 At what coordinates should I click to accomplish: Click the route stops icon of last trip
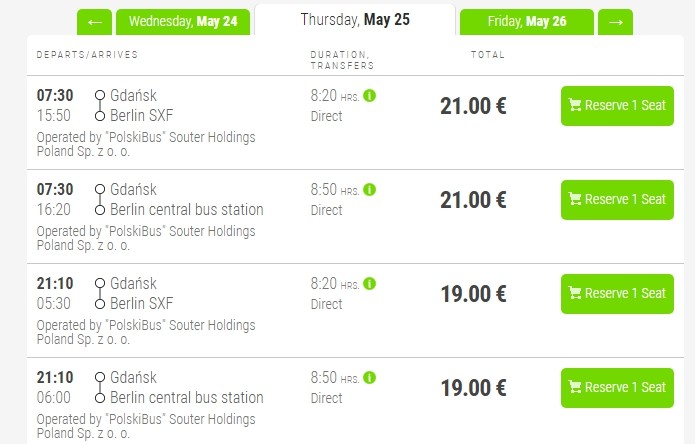(99, 388)
